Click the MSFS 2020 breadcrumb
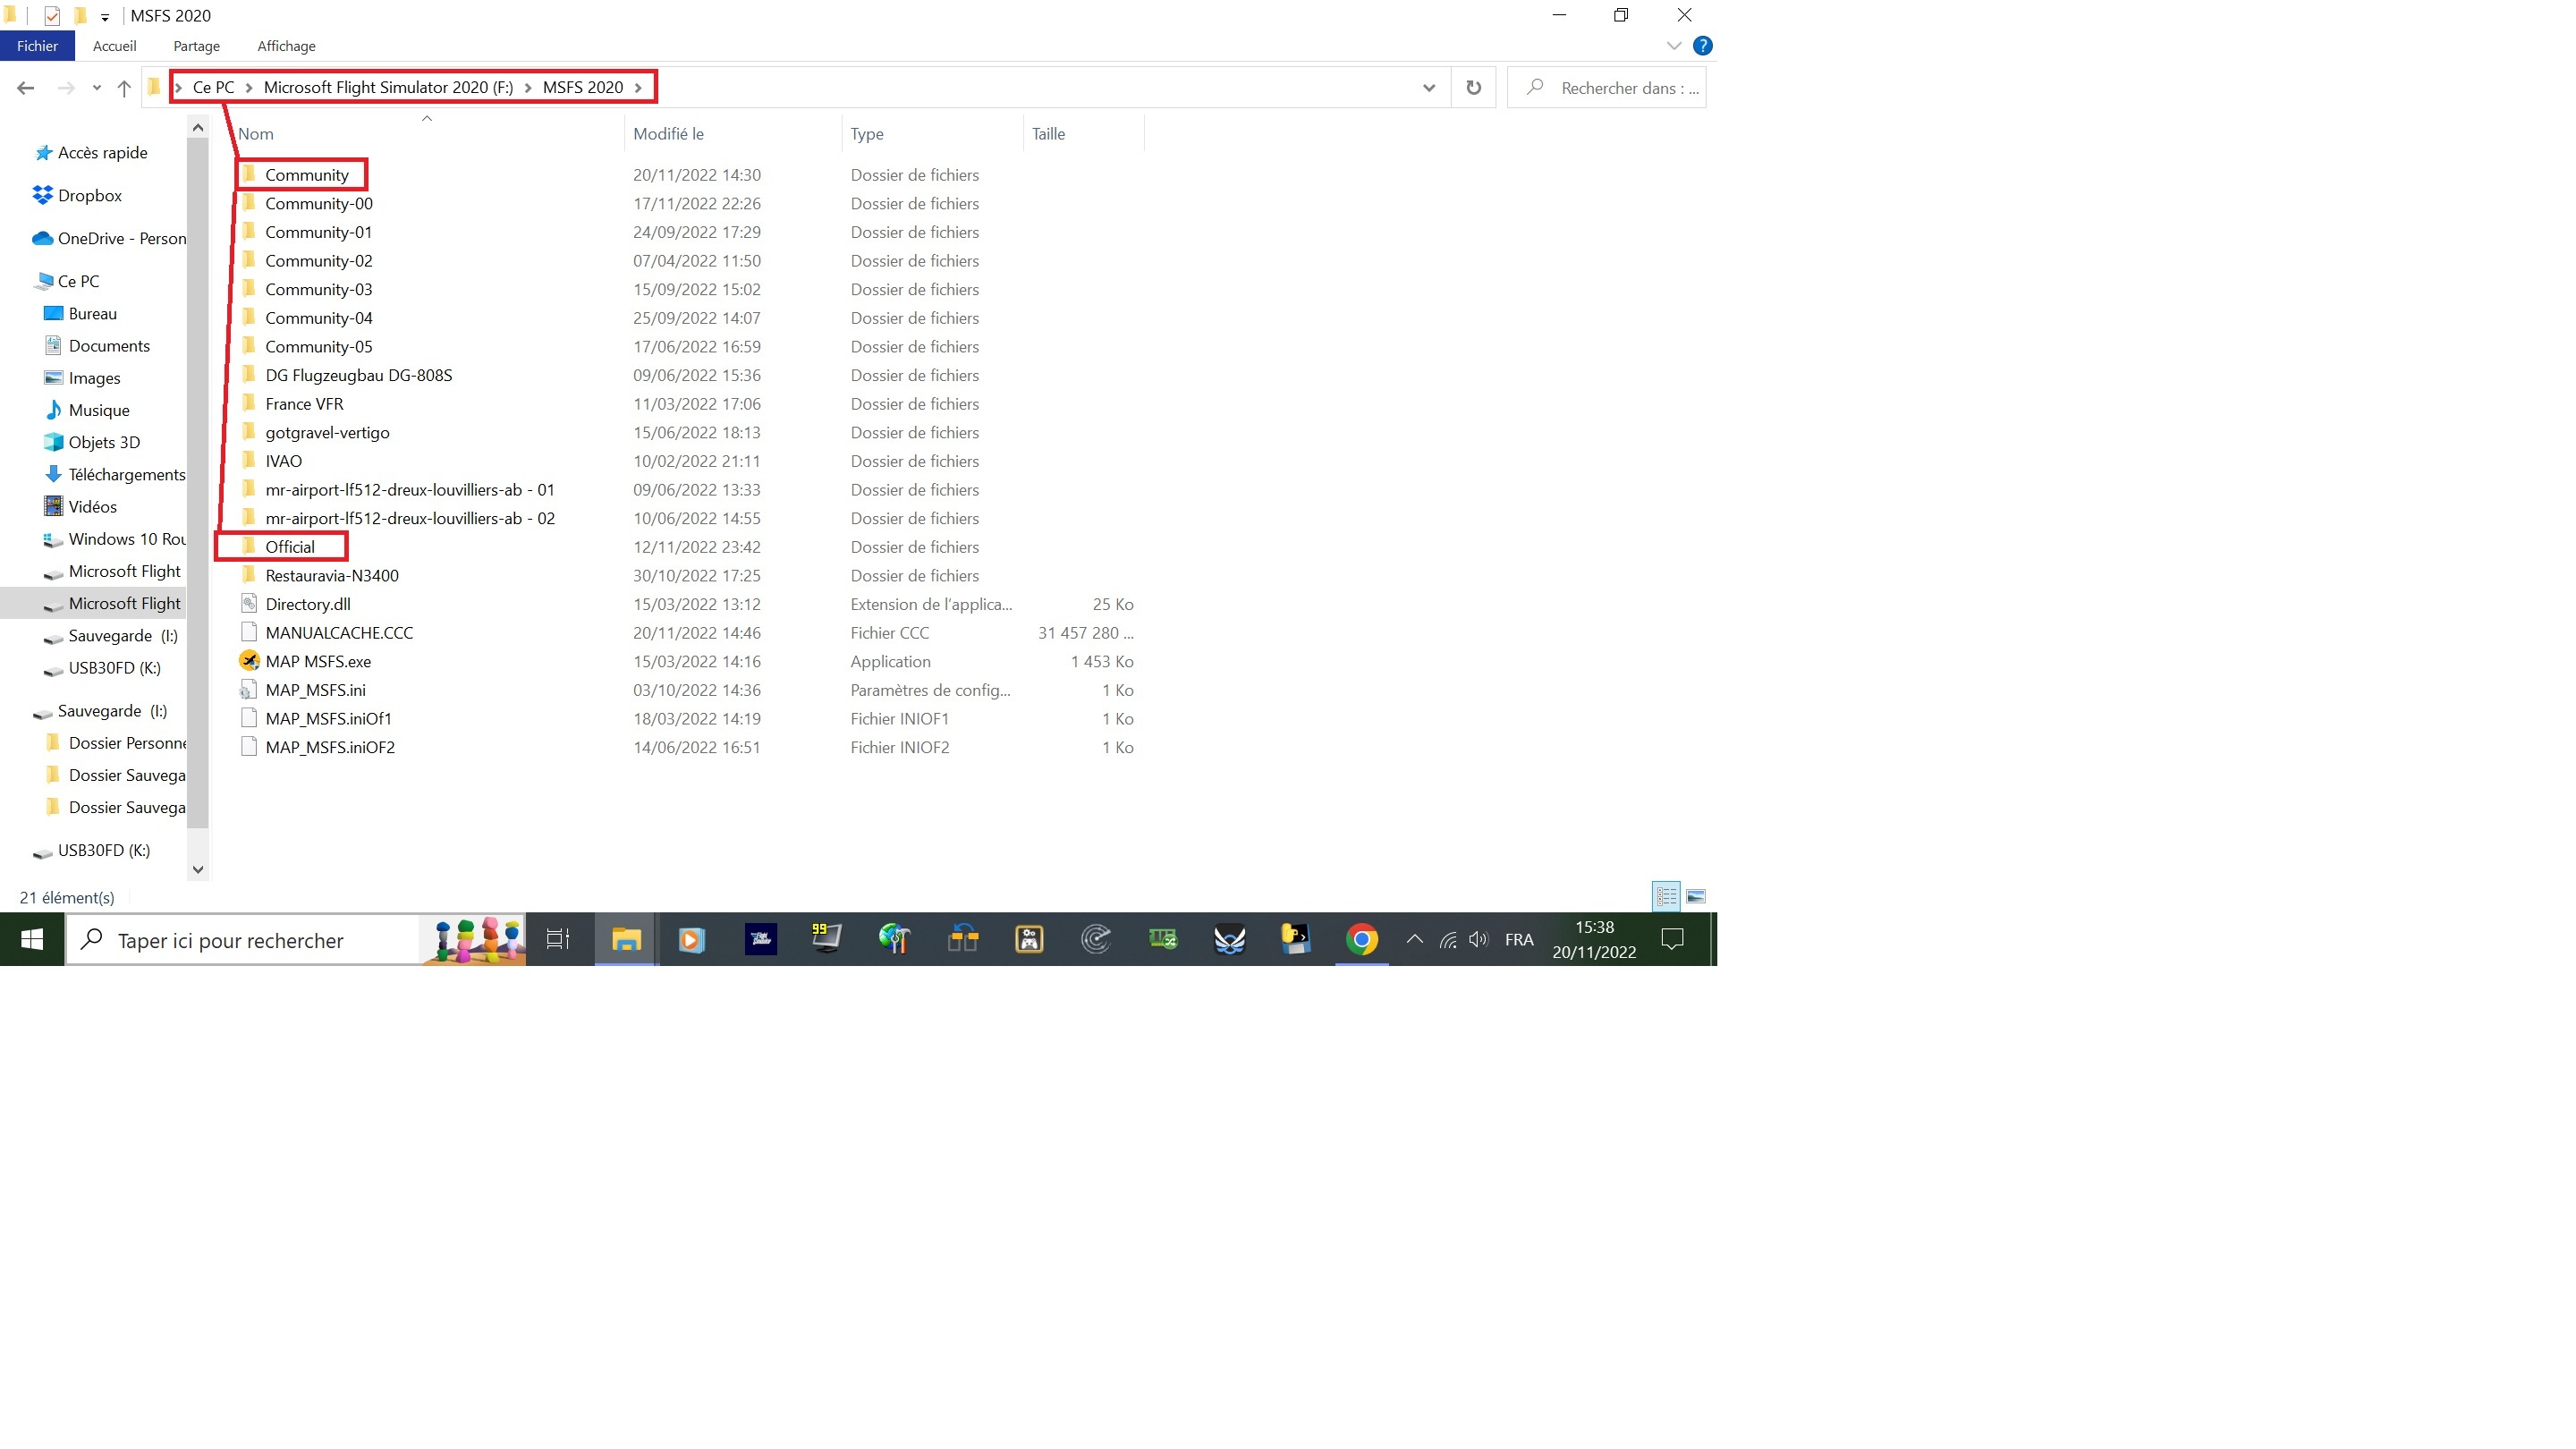 (x=582, y=87)
